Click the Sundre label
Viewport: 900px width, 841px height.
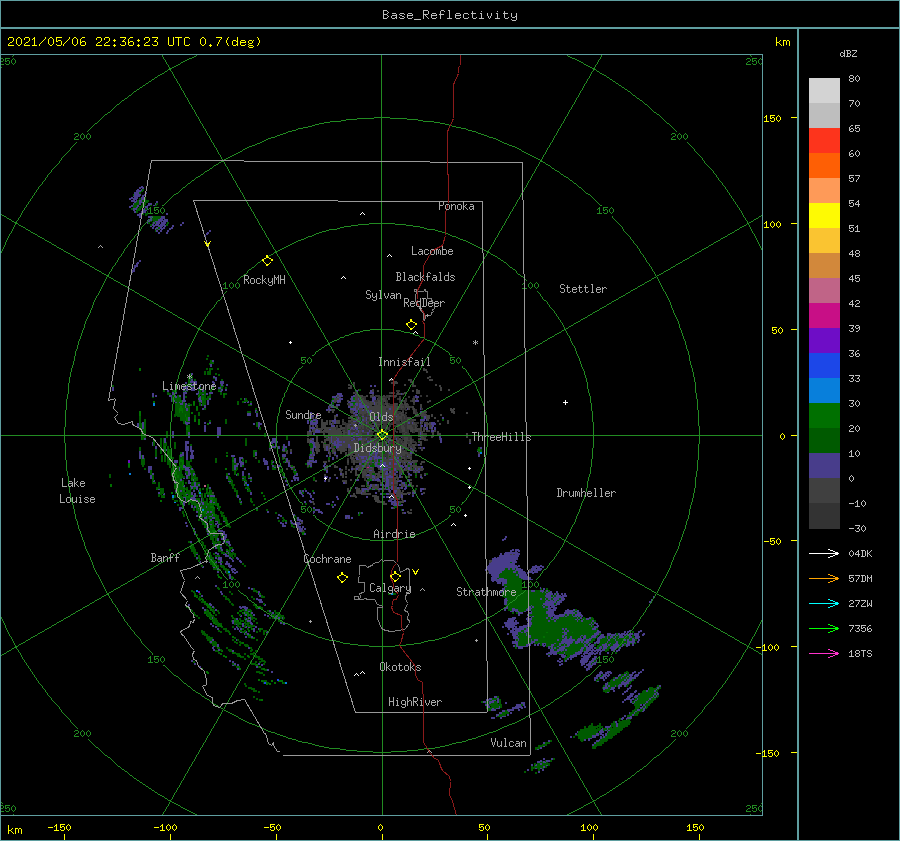click(x=303, y=414)
